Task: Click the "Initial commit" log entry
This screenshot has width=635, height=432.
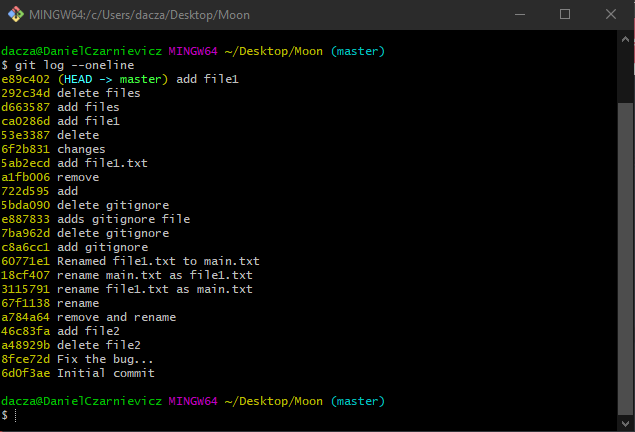Action: (106, 373)
